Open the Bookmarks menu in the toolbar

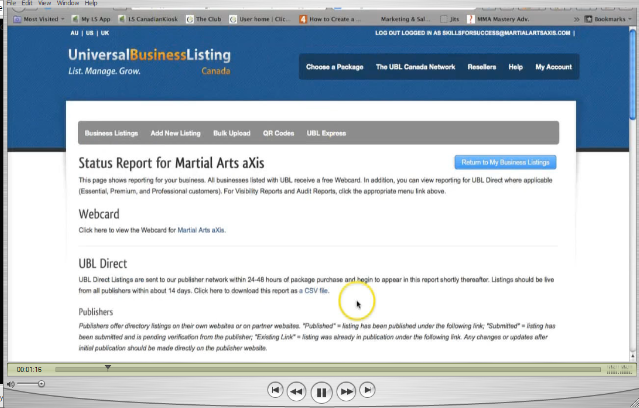pos(608,19)
